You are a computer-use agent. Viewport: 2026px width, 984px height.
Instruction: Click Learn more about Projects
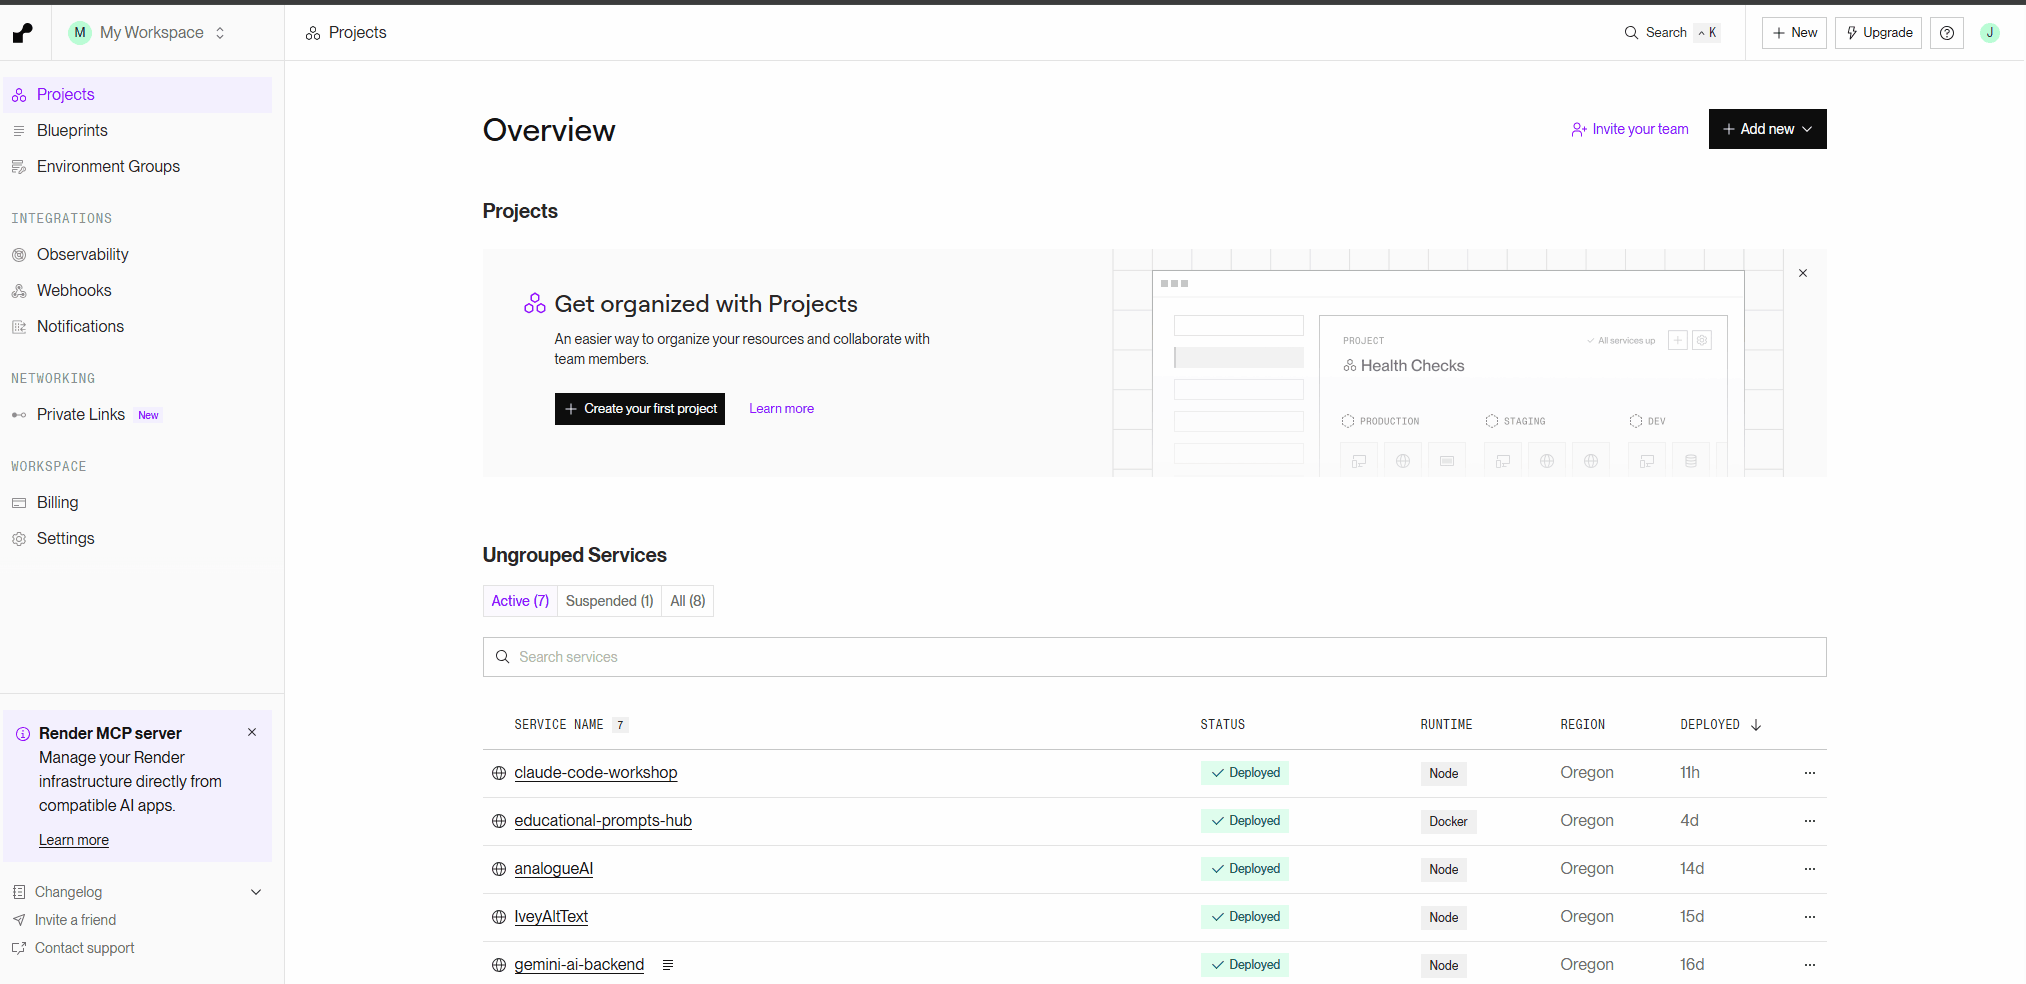click(781, 409)
